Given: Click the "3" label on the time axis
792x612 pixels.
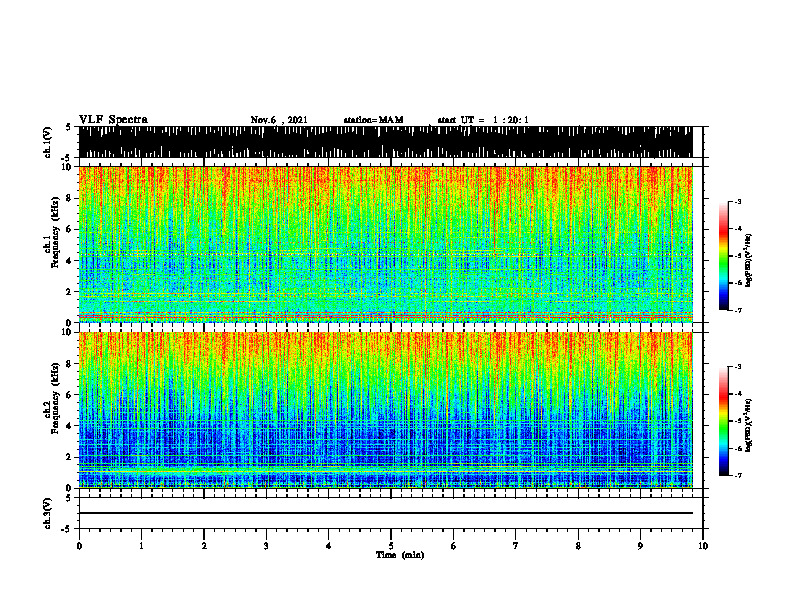Looking at the screenshot, I should (x=266, y=546).
